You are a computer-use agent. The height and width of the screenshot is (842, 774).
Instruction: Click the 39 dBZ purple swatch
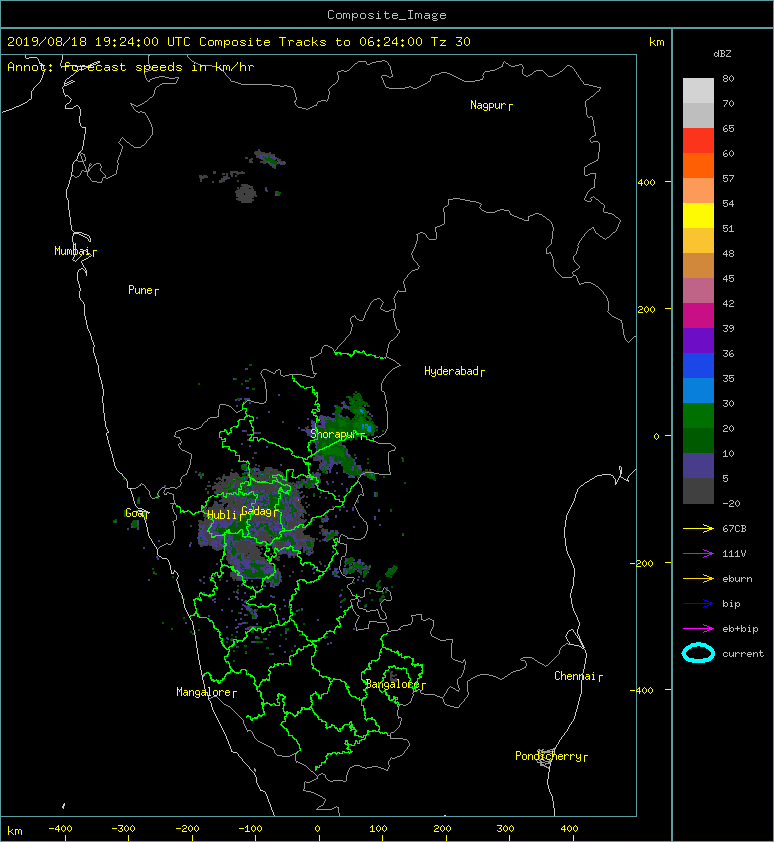pyautogui.click(x=698, y=340)
